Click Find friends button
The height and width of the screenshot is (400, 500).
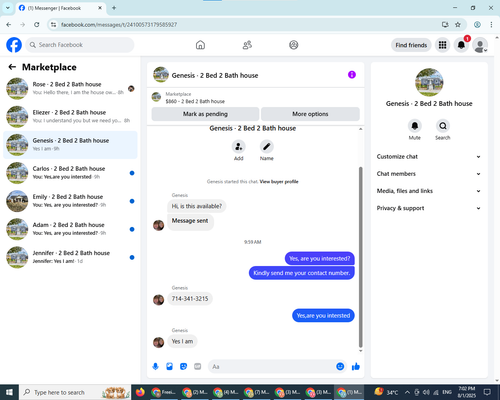click(x=411, y=45)
